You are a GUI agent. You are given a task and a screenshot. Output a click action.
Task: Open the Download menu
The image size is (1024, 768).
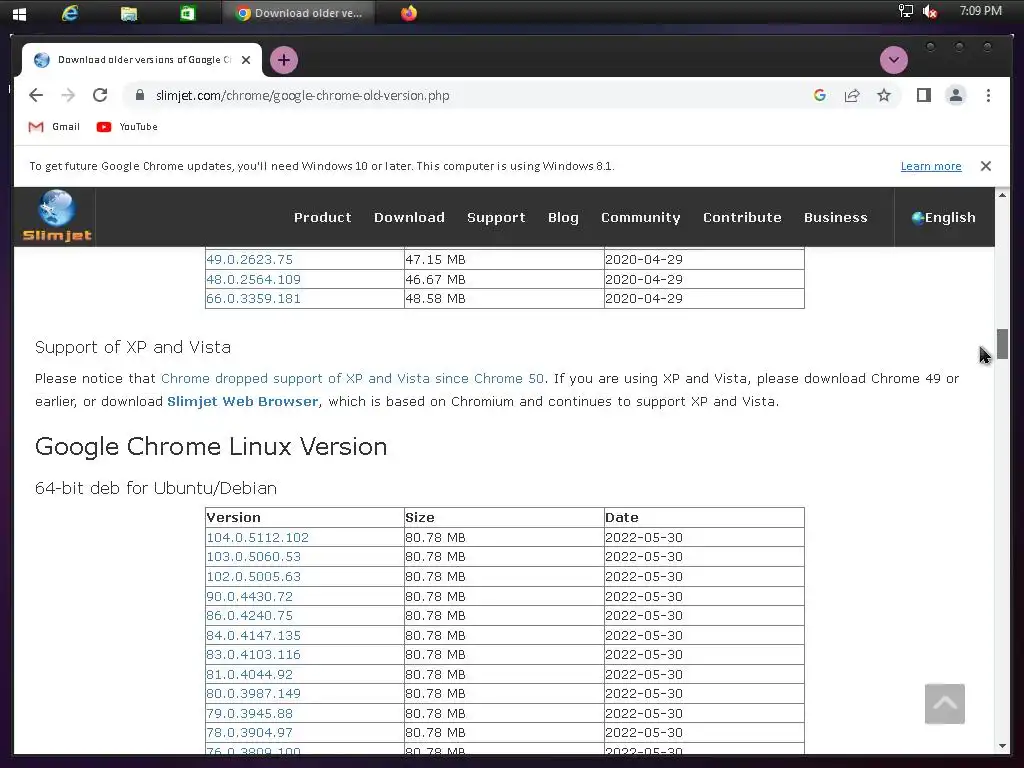pos(409,217)
